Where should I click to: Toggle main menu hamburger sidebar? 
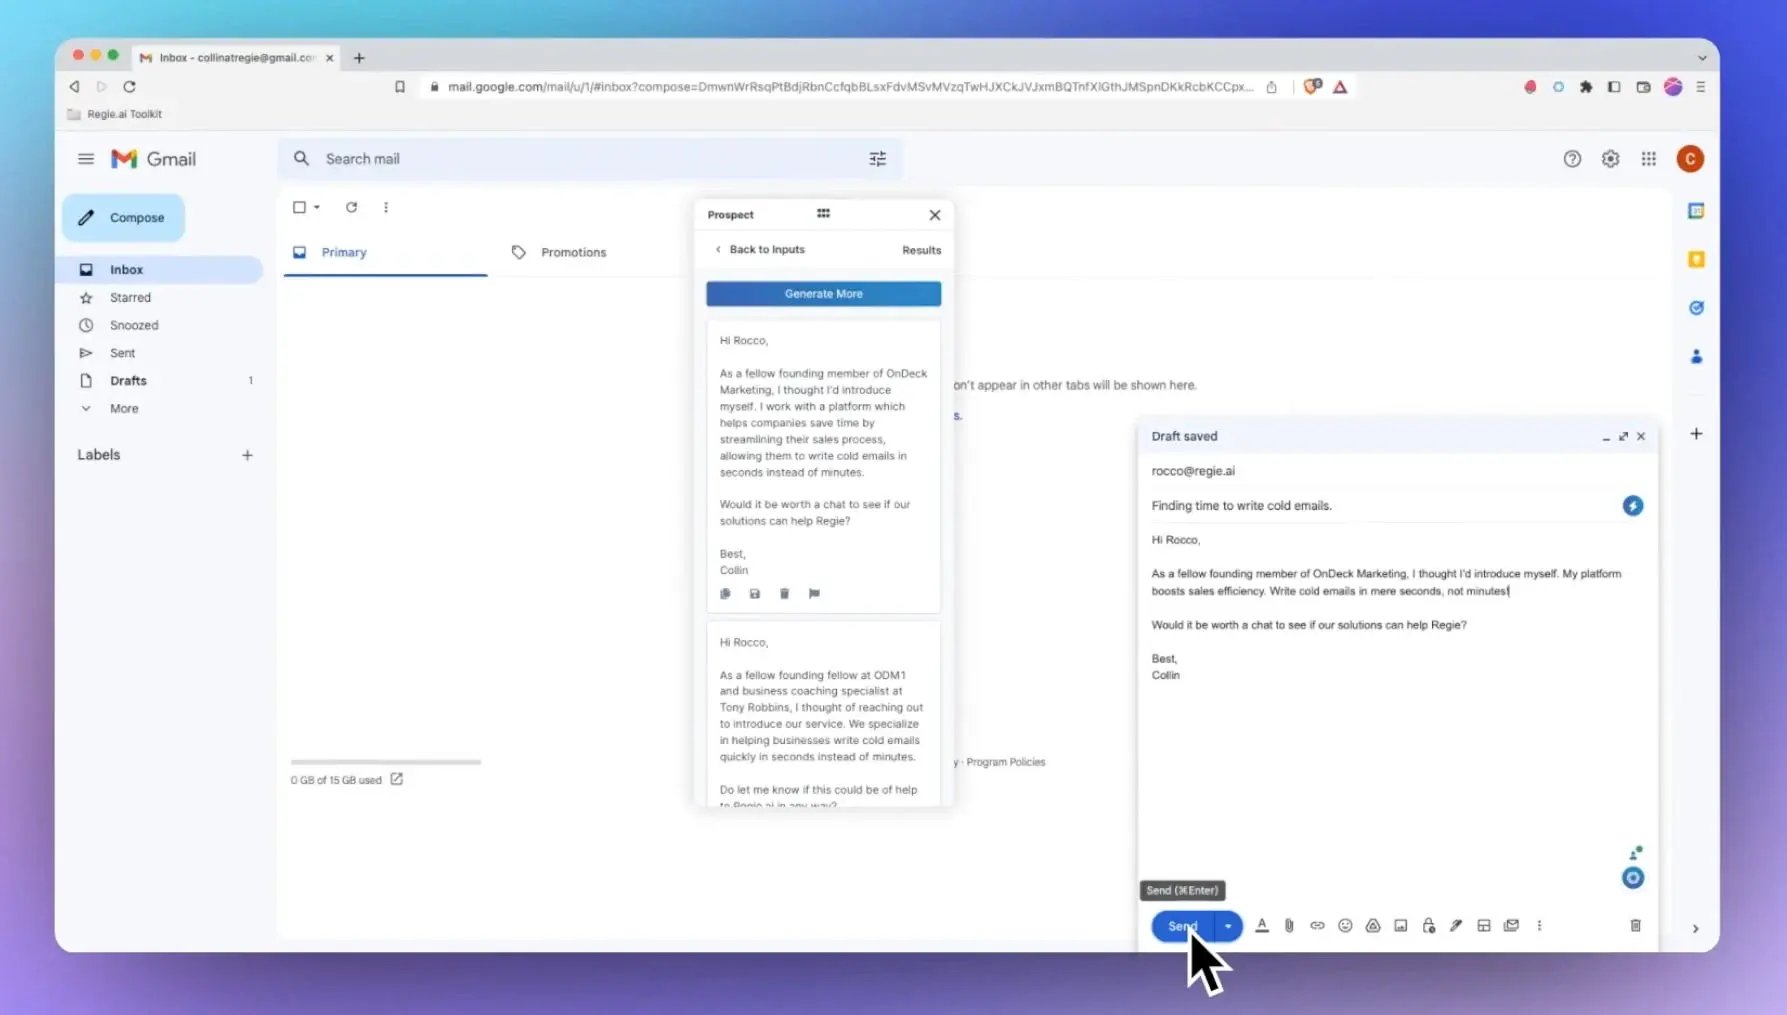86,159
